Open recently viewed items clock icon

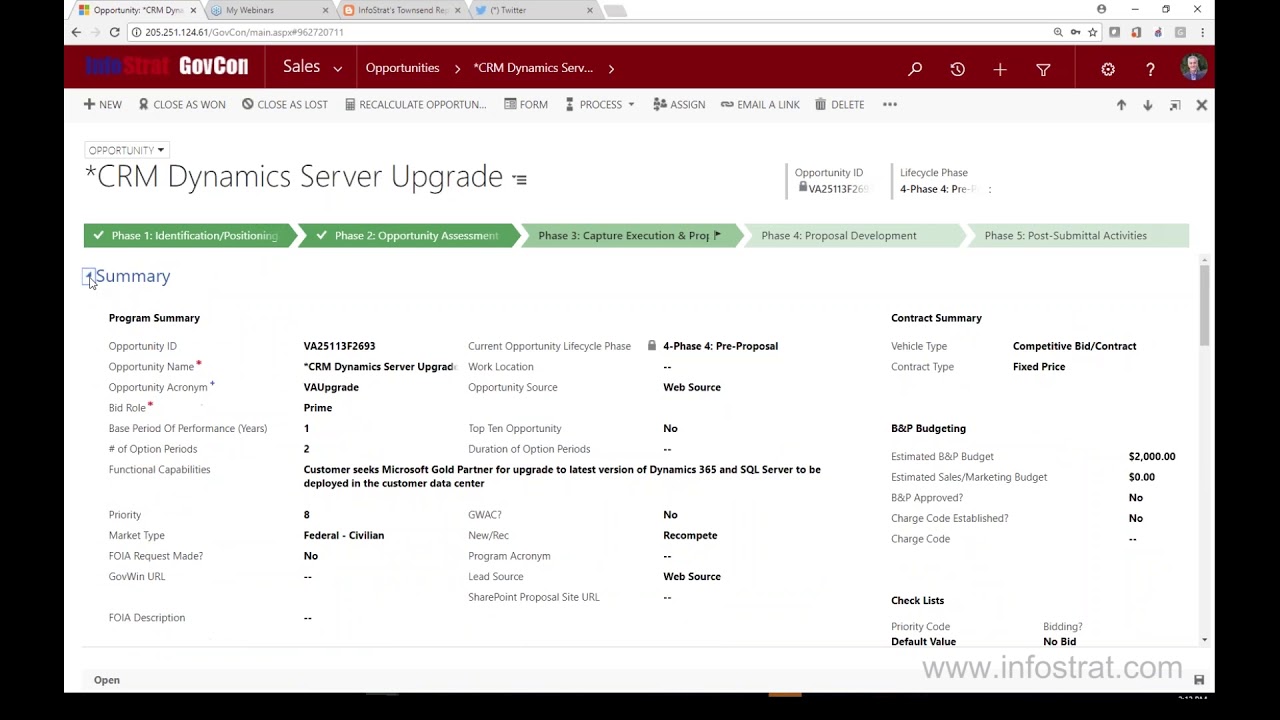(958, 69)
